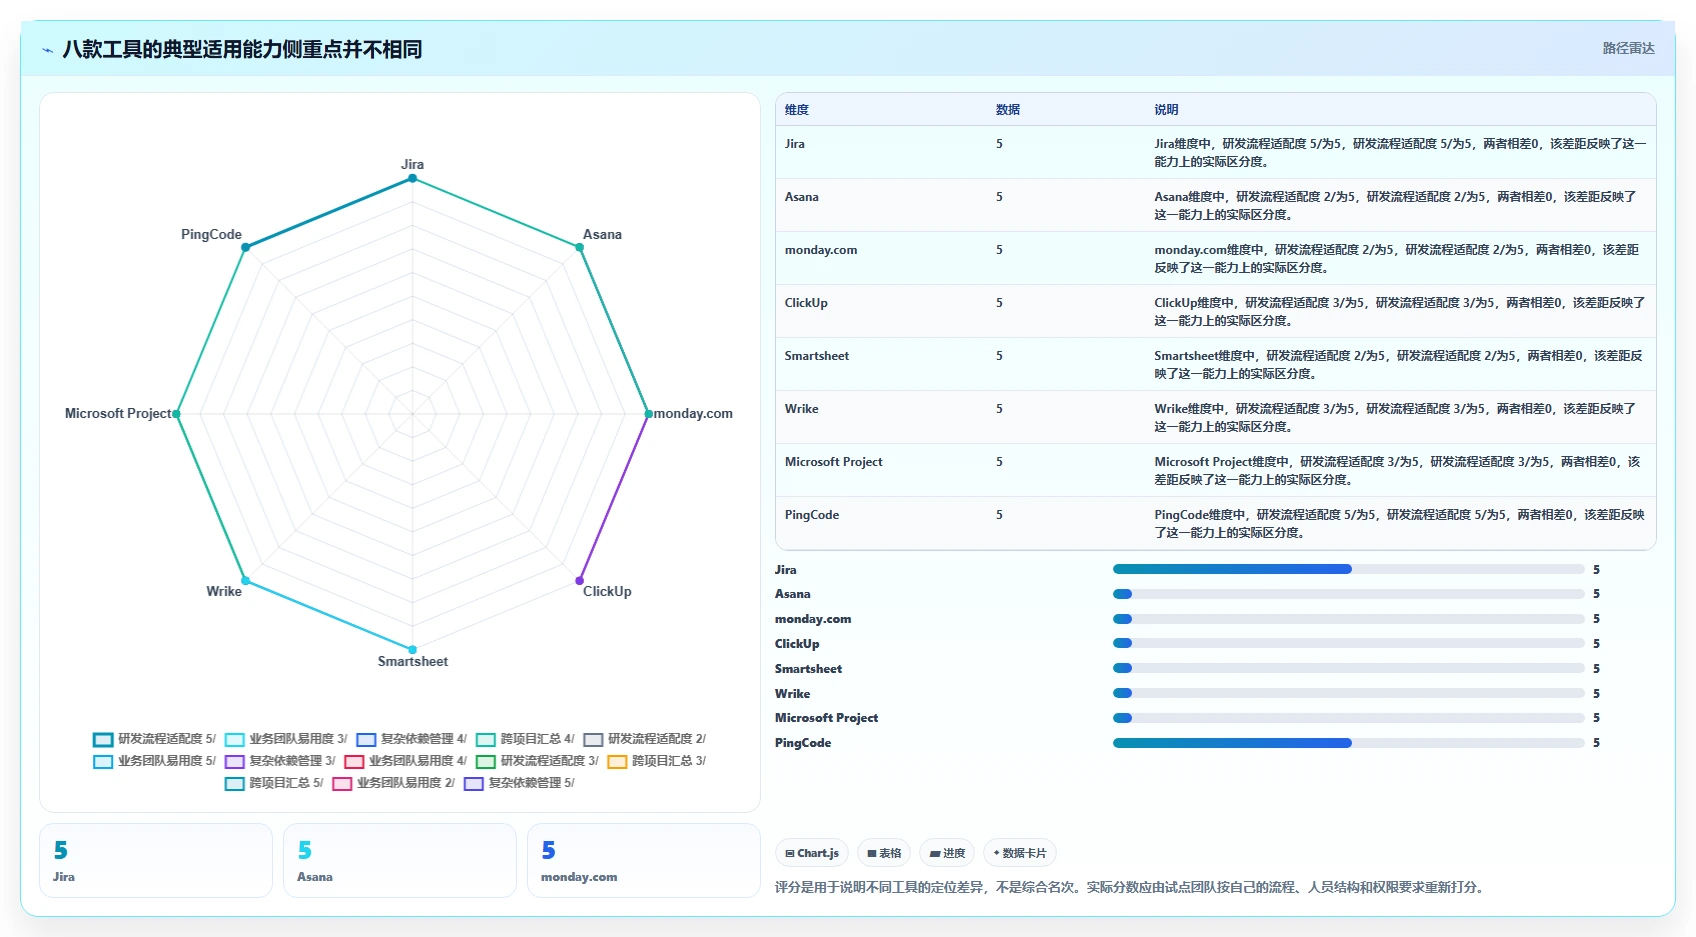Click the small icon beside the page title
This screenshot has width=1696, height=937.
click(x=47, y=50)
